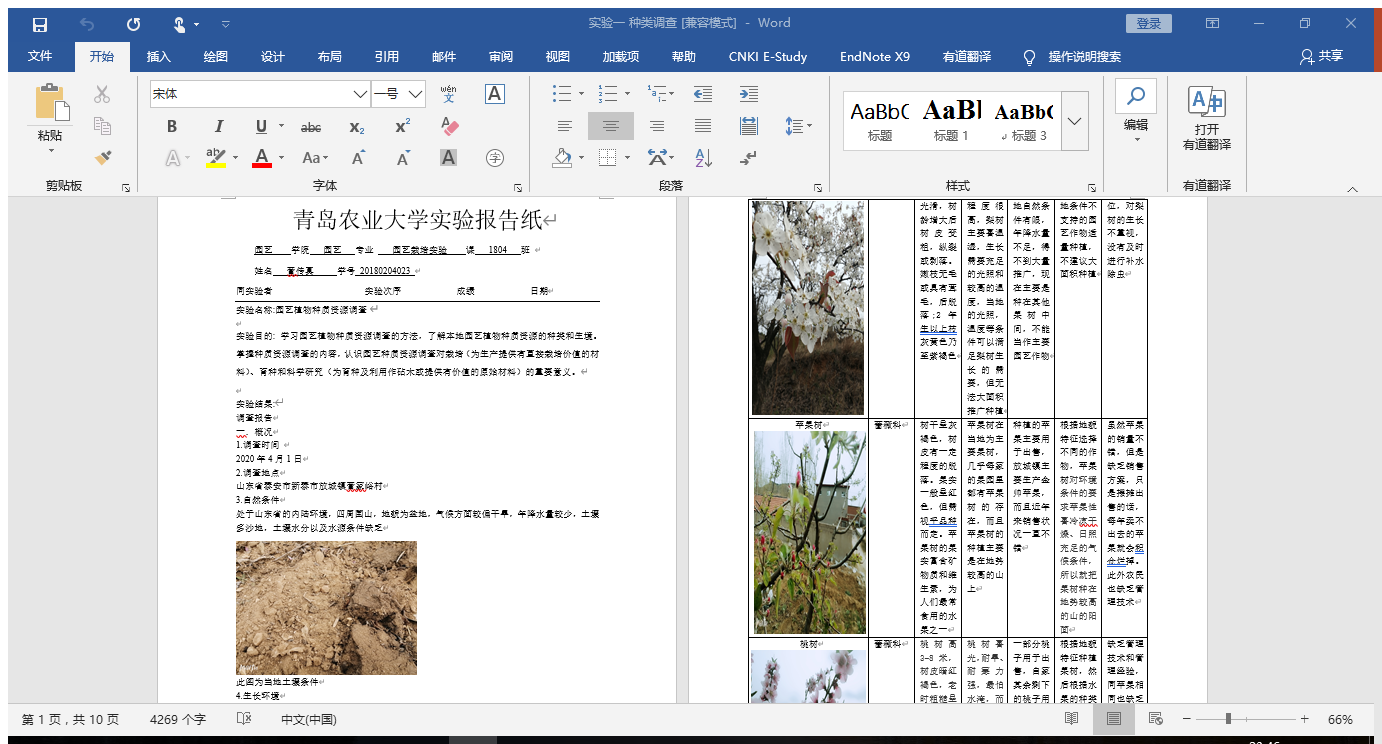Click the red font color swatch
Viewport: 1382px width, 744px height.
click(262, 158)
